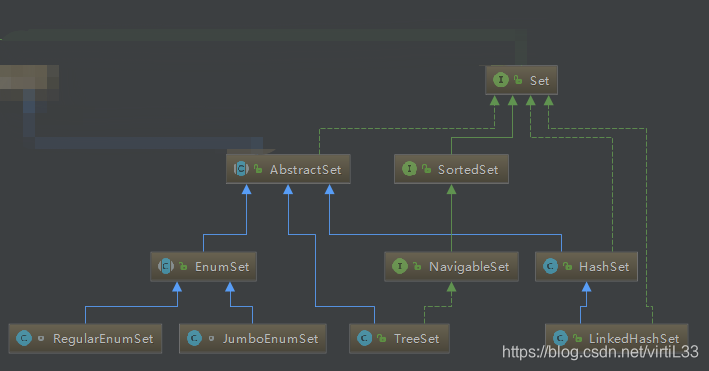Image resolution: width=709 pixels, height=371 pixels.
Task: Click the class icon on TreeSet
Action: tap(364, 338)
